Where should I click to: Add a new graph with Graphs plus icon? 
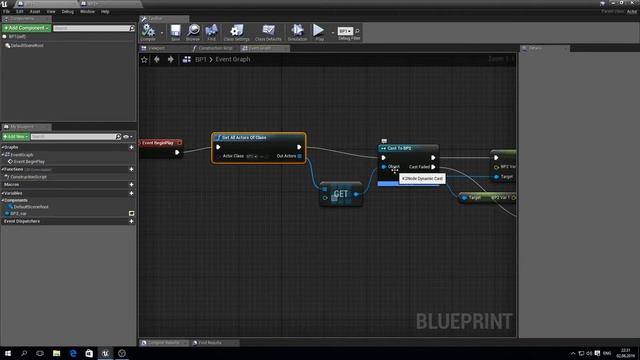tap(131, 147)
